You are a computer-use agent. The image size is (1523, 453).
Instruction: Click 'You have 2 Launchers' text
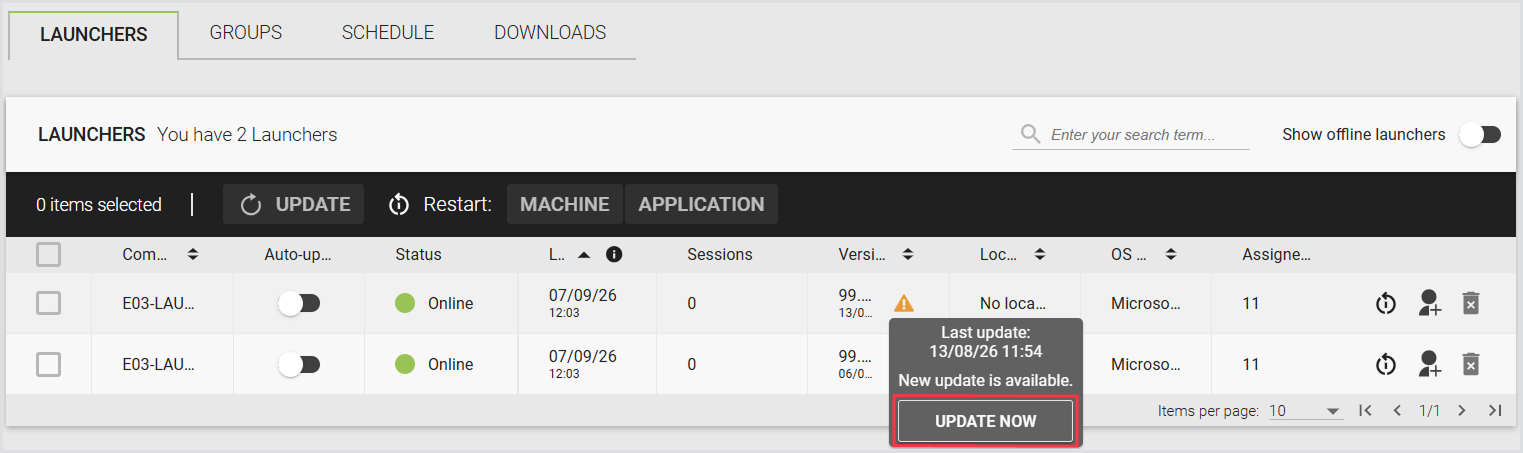coord(247,134)
